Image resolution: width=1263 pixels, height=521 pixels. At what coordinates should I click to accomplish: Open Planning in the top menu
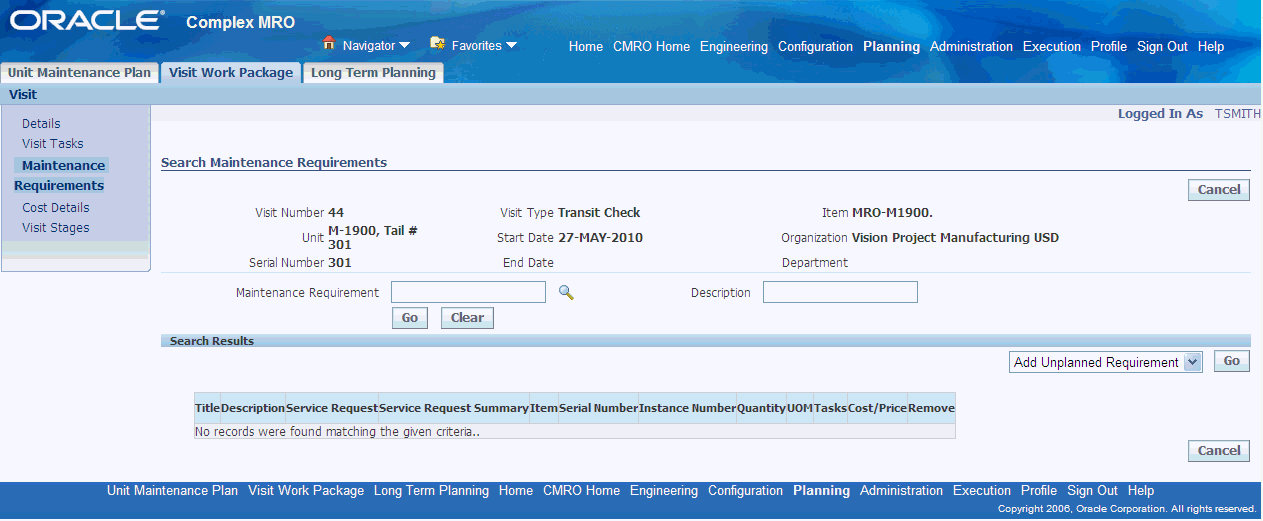pyautogui.click(x=891, y=47)
